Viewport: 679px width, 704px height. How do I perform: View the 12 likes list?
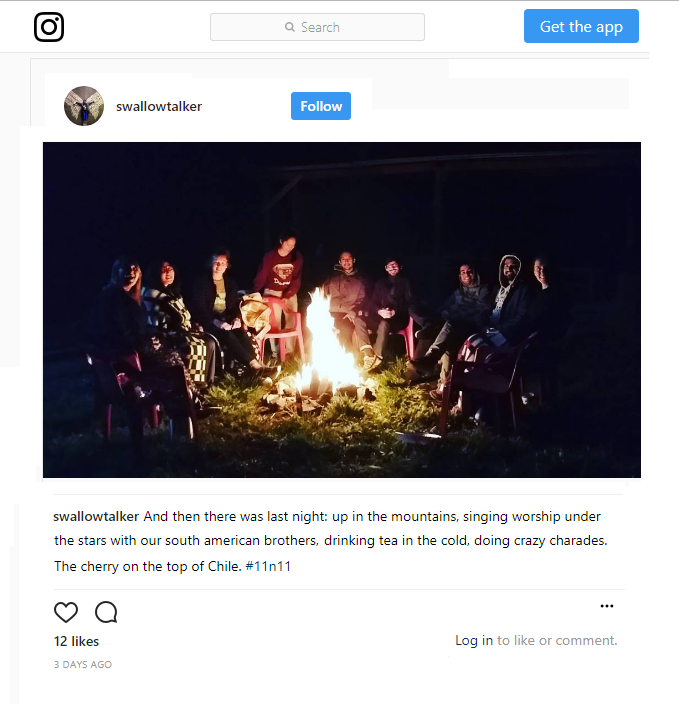coord(77,641)
